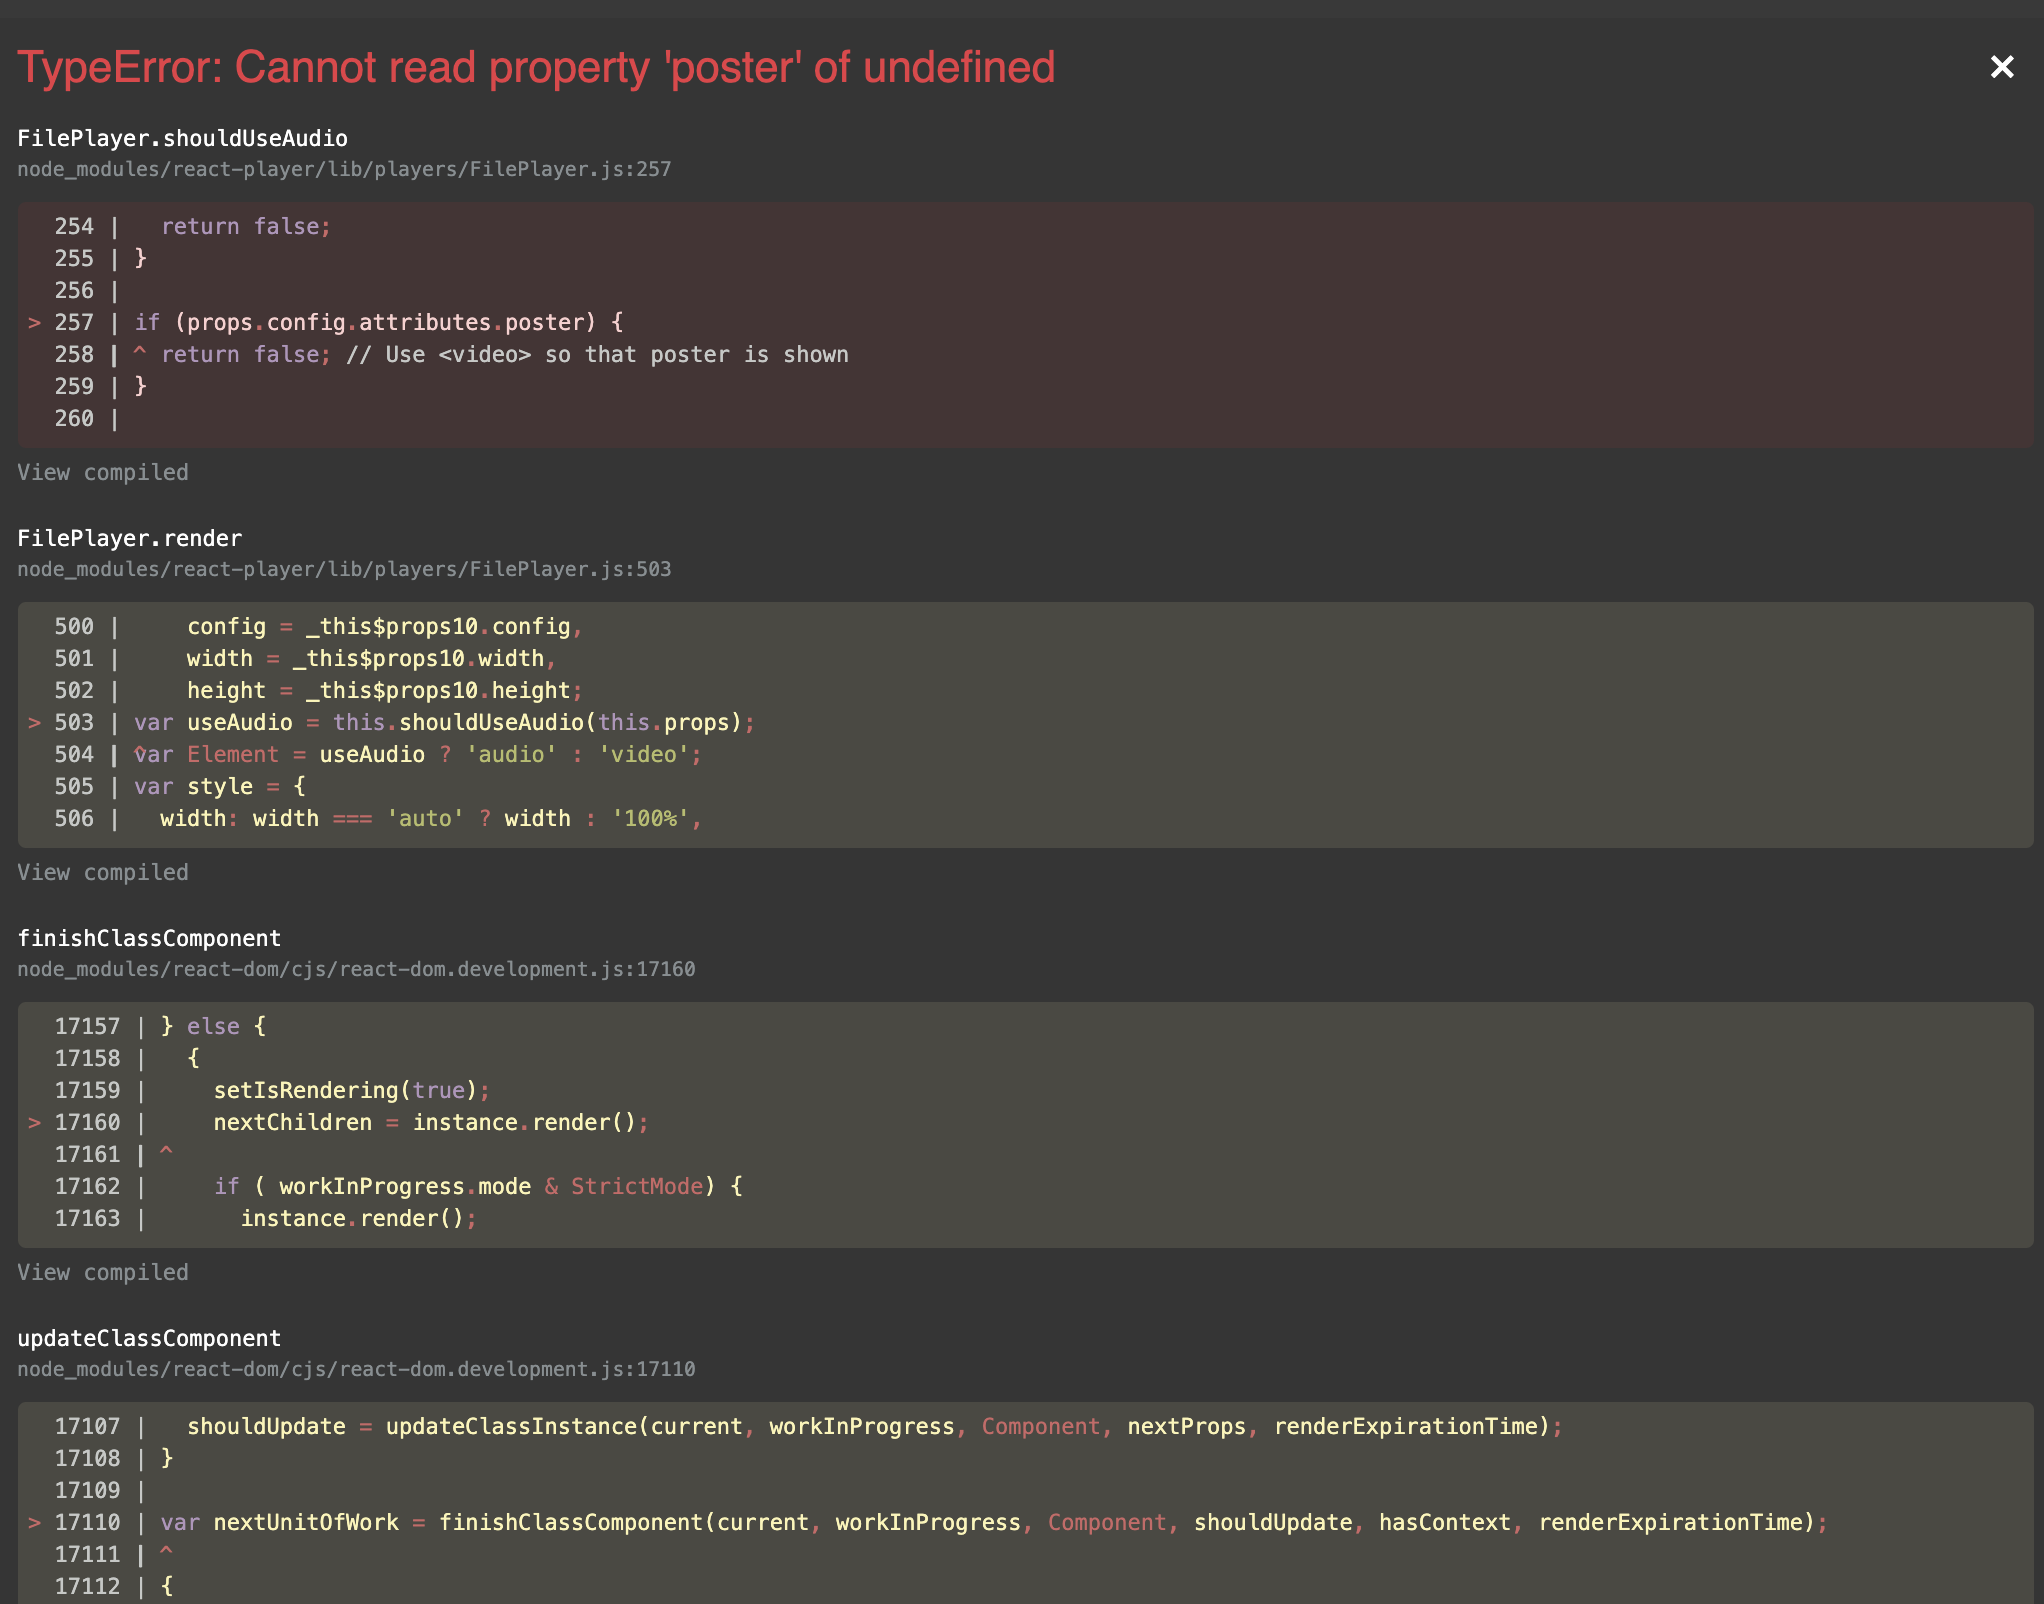Select the finishClassComponent stack frame
The image size is (2044, 1604).
tap(148, 937)
